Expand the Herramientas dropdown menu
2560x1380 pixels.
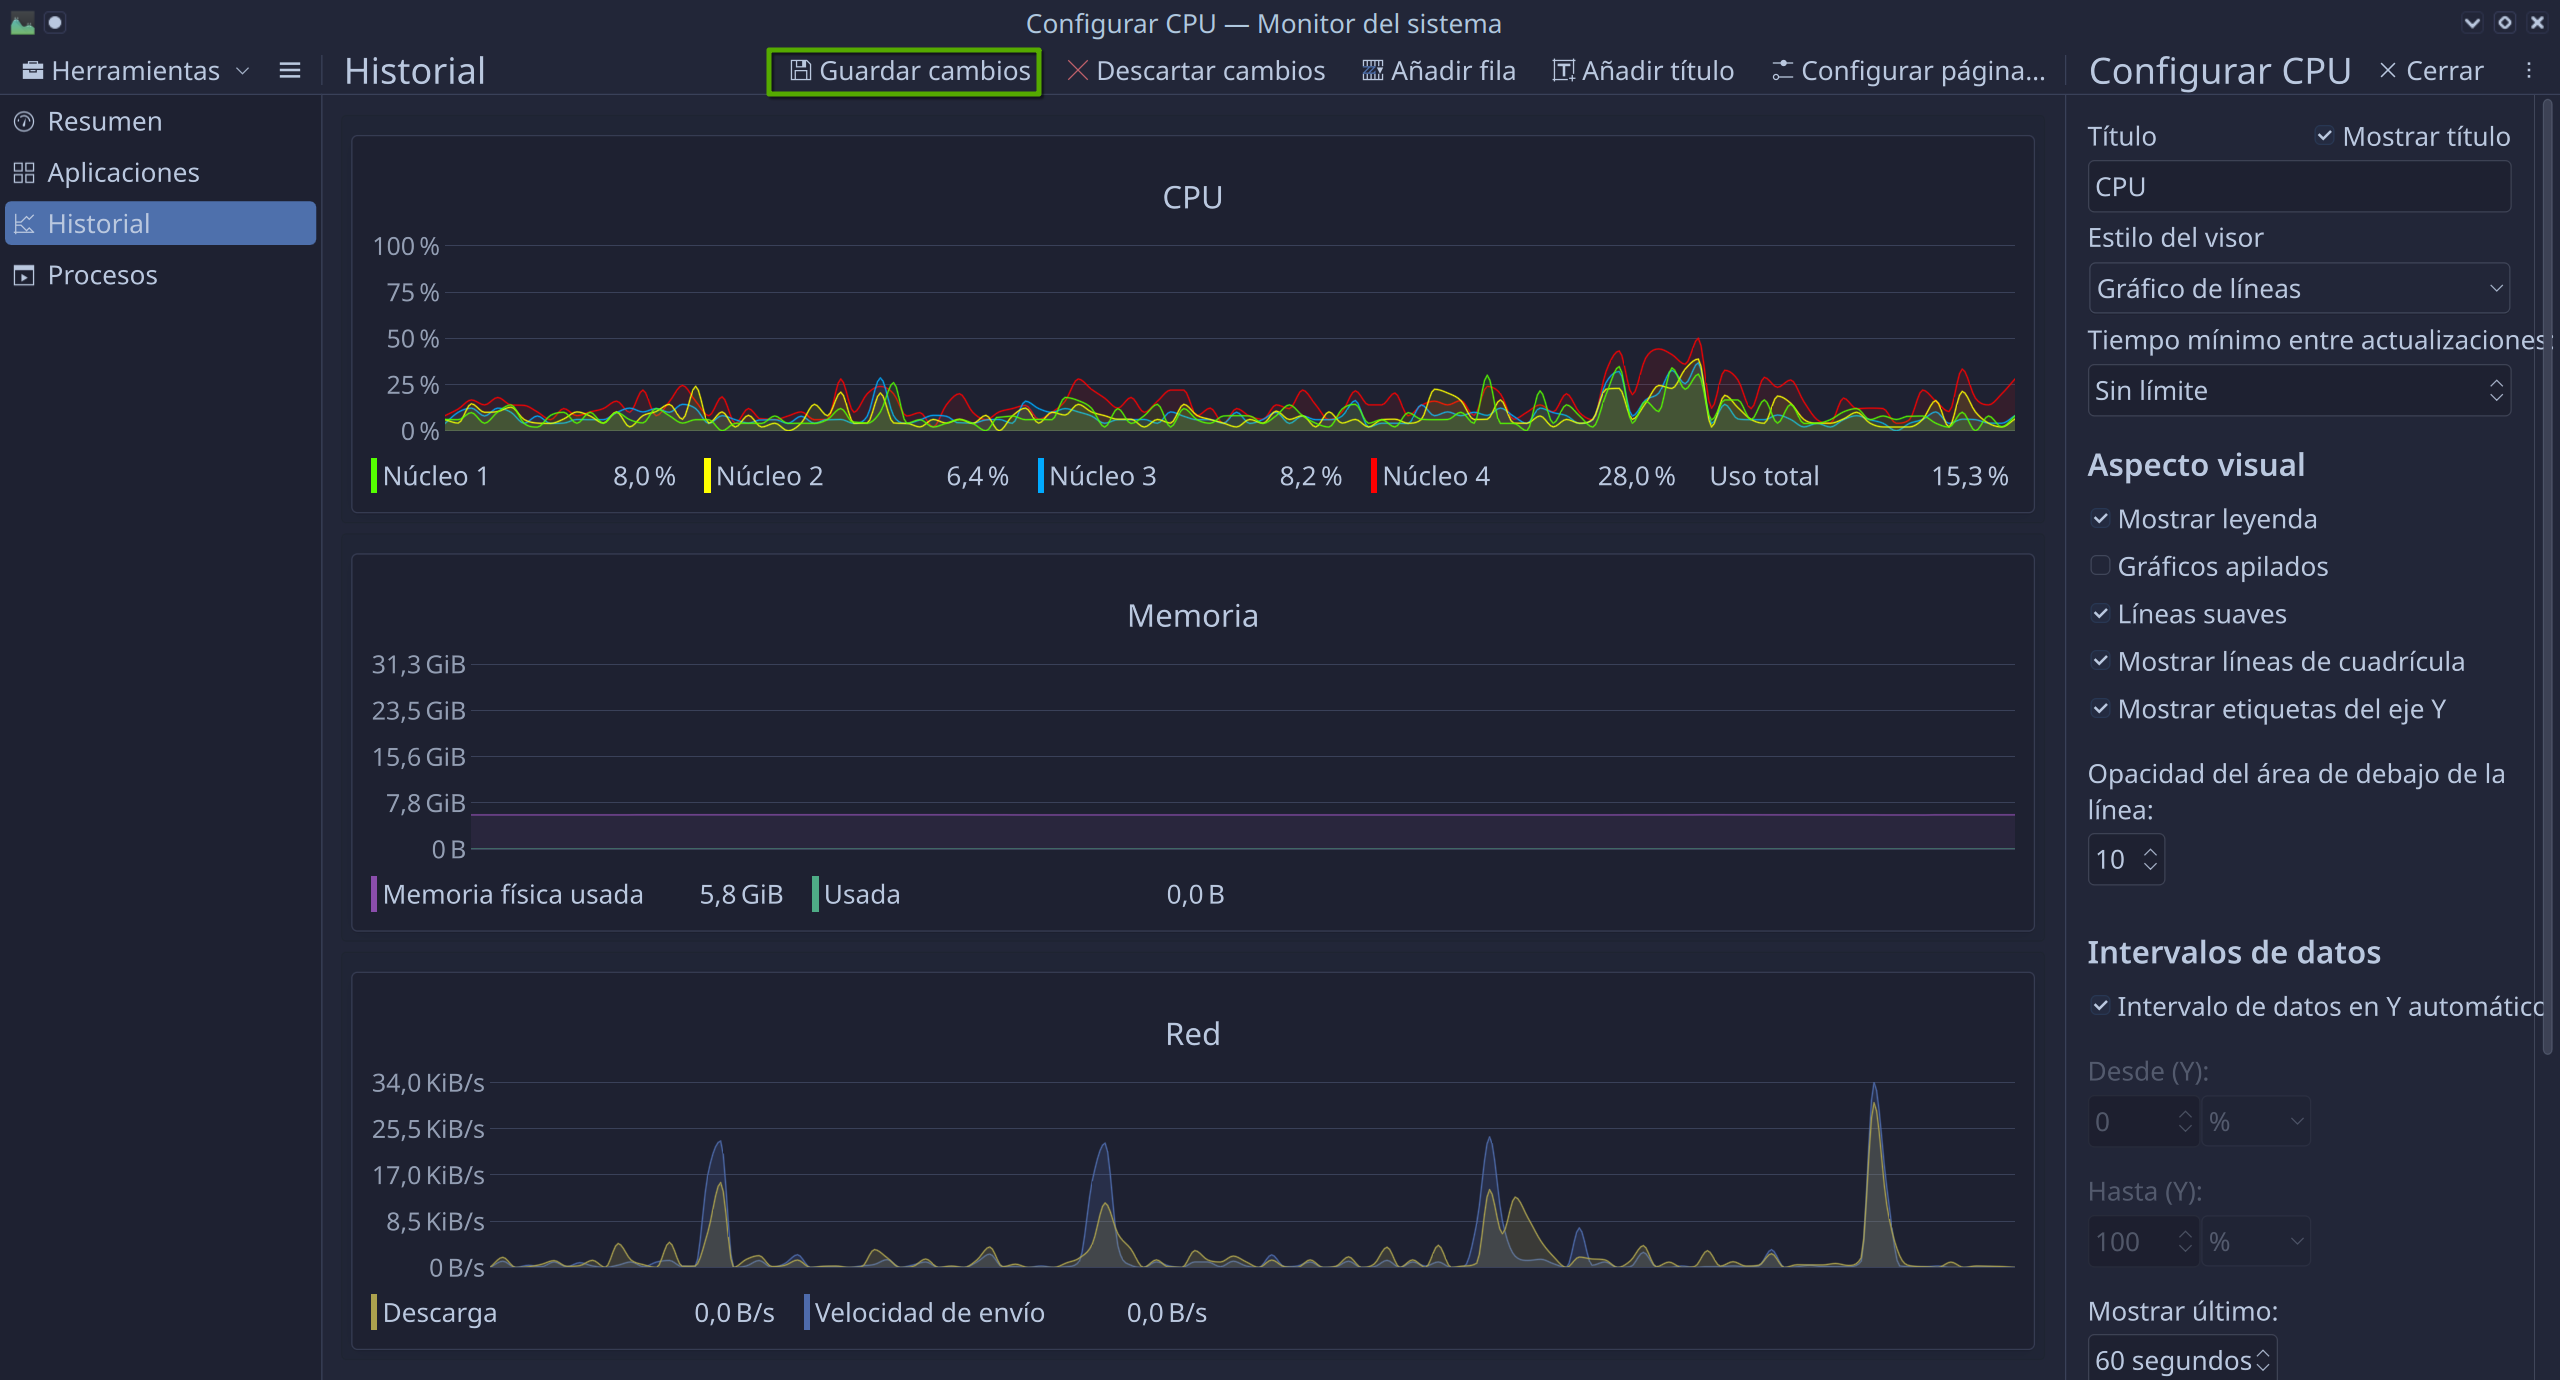point(135,71)
